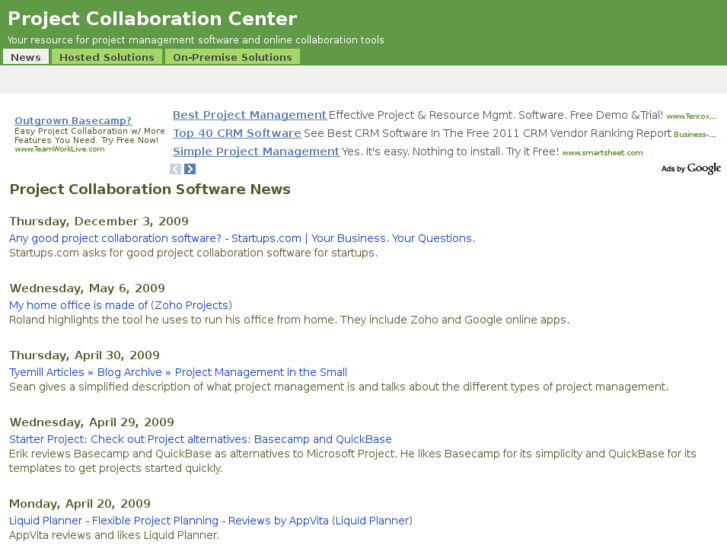This screenshot has width=727, height=545.
Task: Switch to the News tab
Action: coord(26,57)
